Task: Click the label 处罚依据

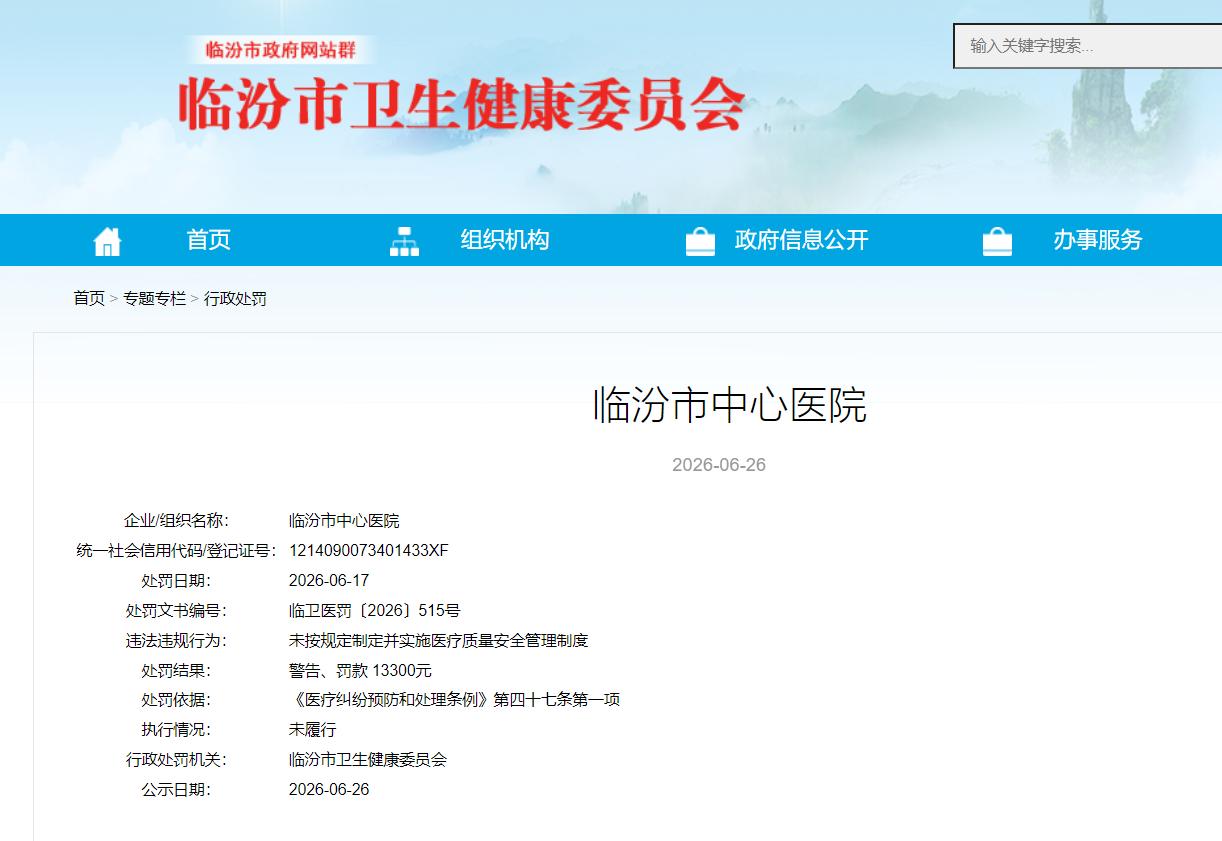Action: (176, 700)
